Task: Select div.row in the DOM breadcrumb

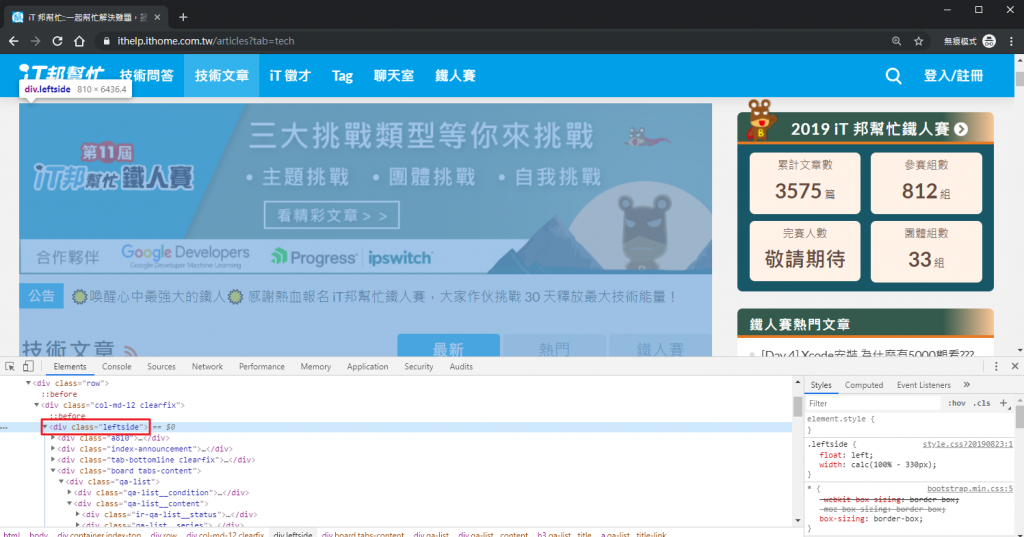Action: click(x=163, y=534)
